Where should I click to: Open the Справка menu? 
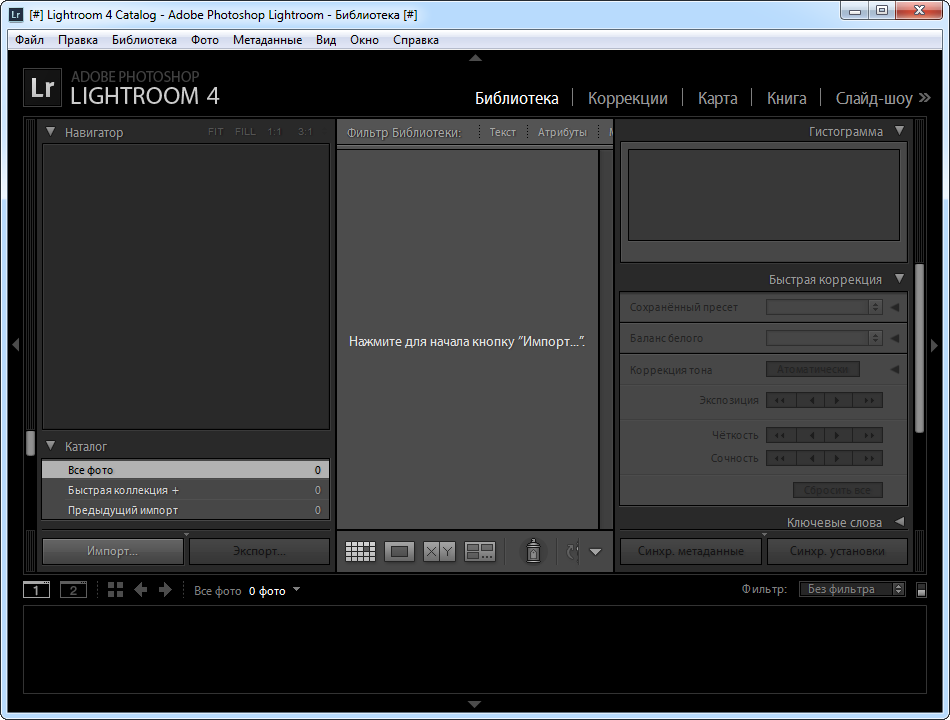[x=416, y=40]
